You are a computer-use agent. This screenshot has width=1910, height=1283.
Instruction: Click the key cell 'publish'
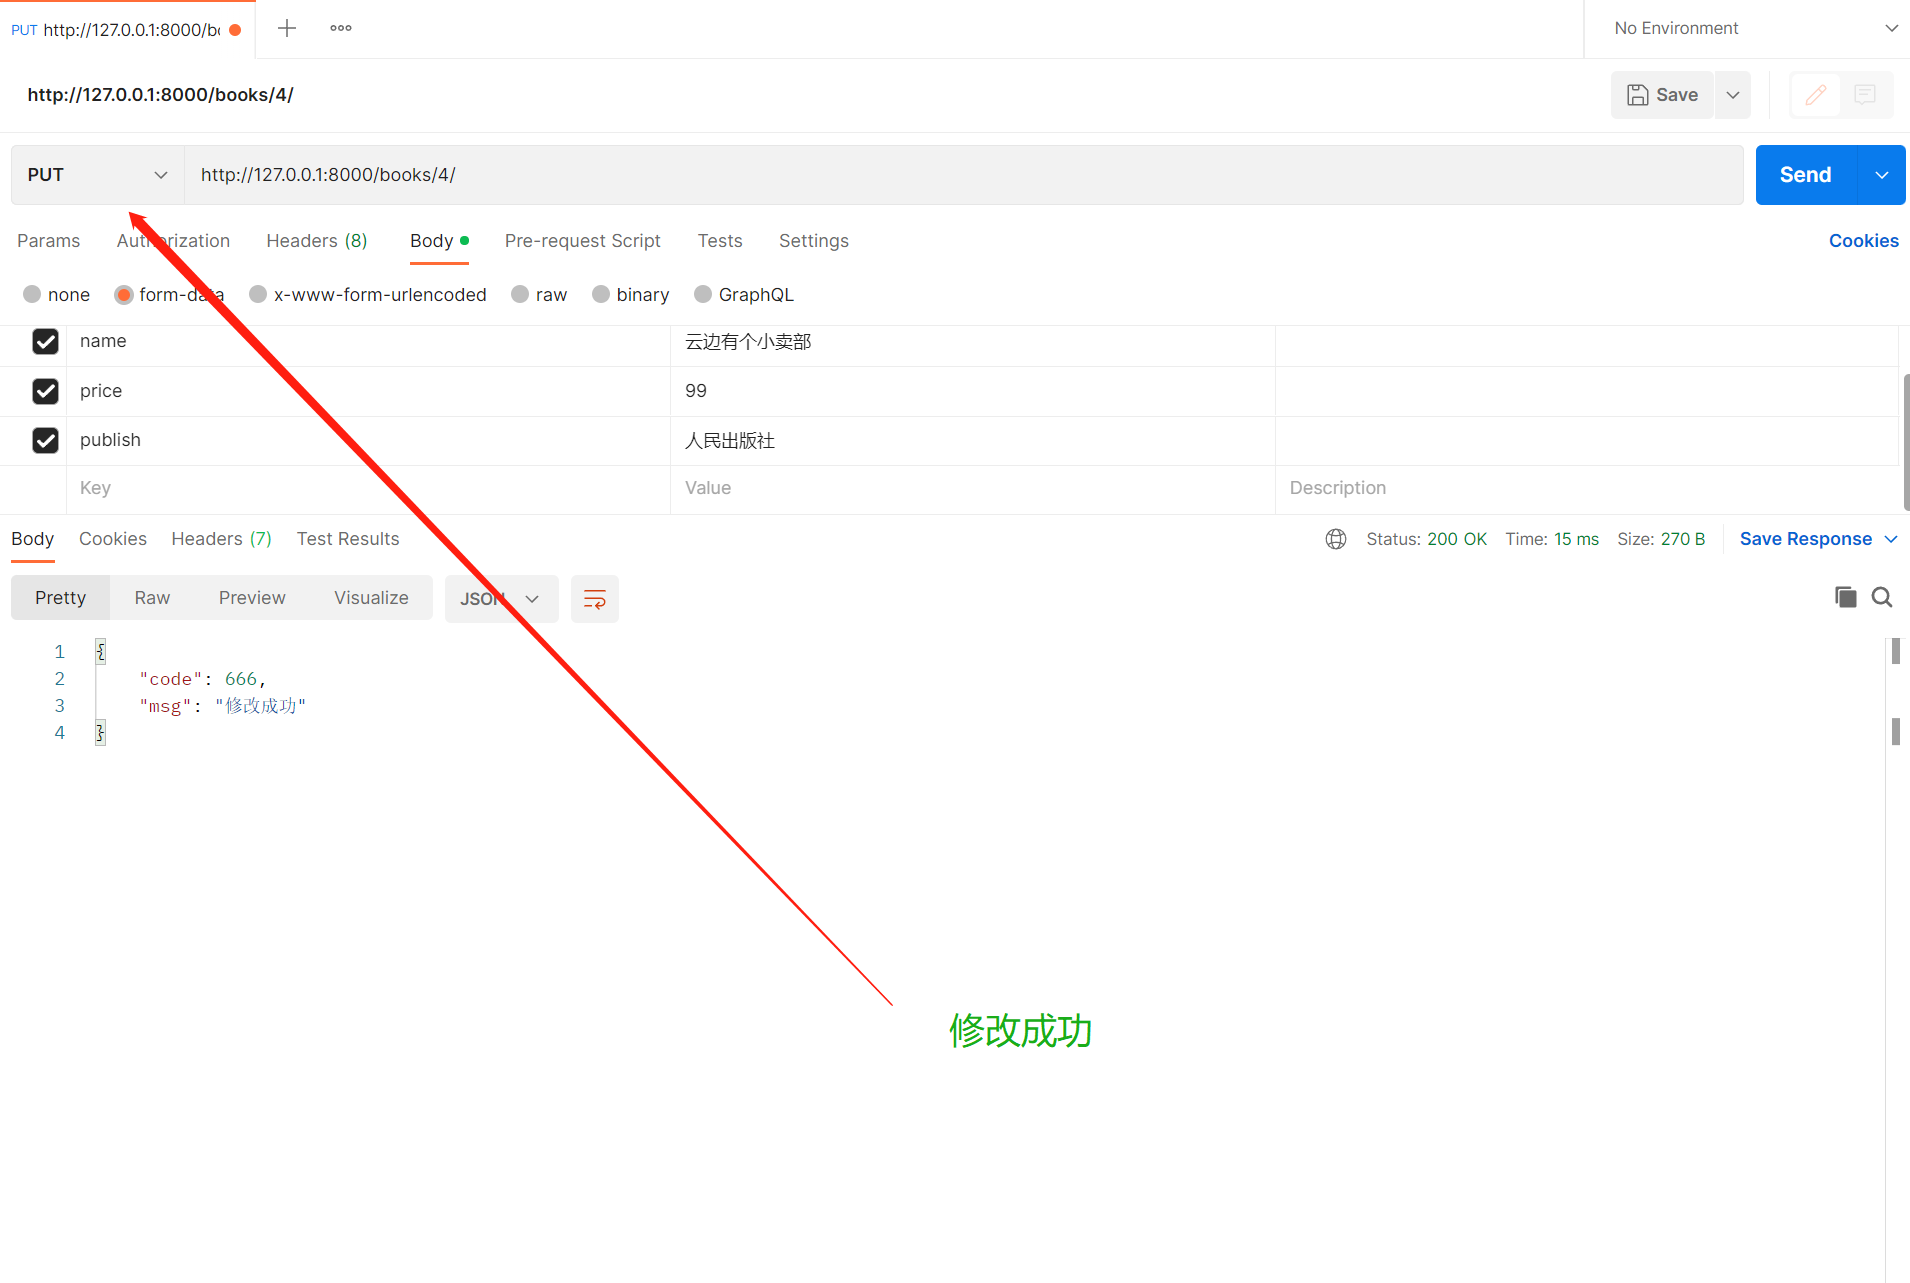click(x=368, y=440)
